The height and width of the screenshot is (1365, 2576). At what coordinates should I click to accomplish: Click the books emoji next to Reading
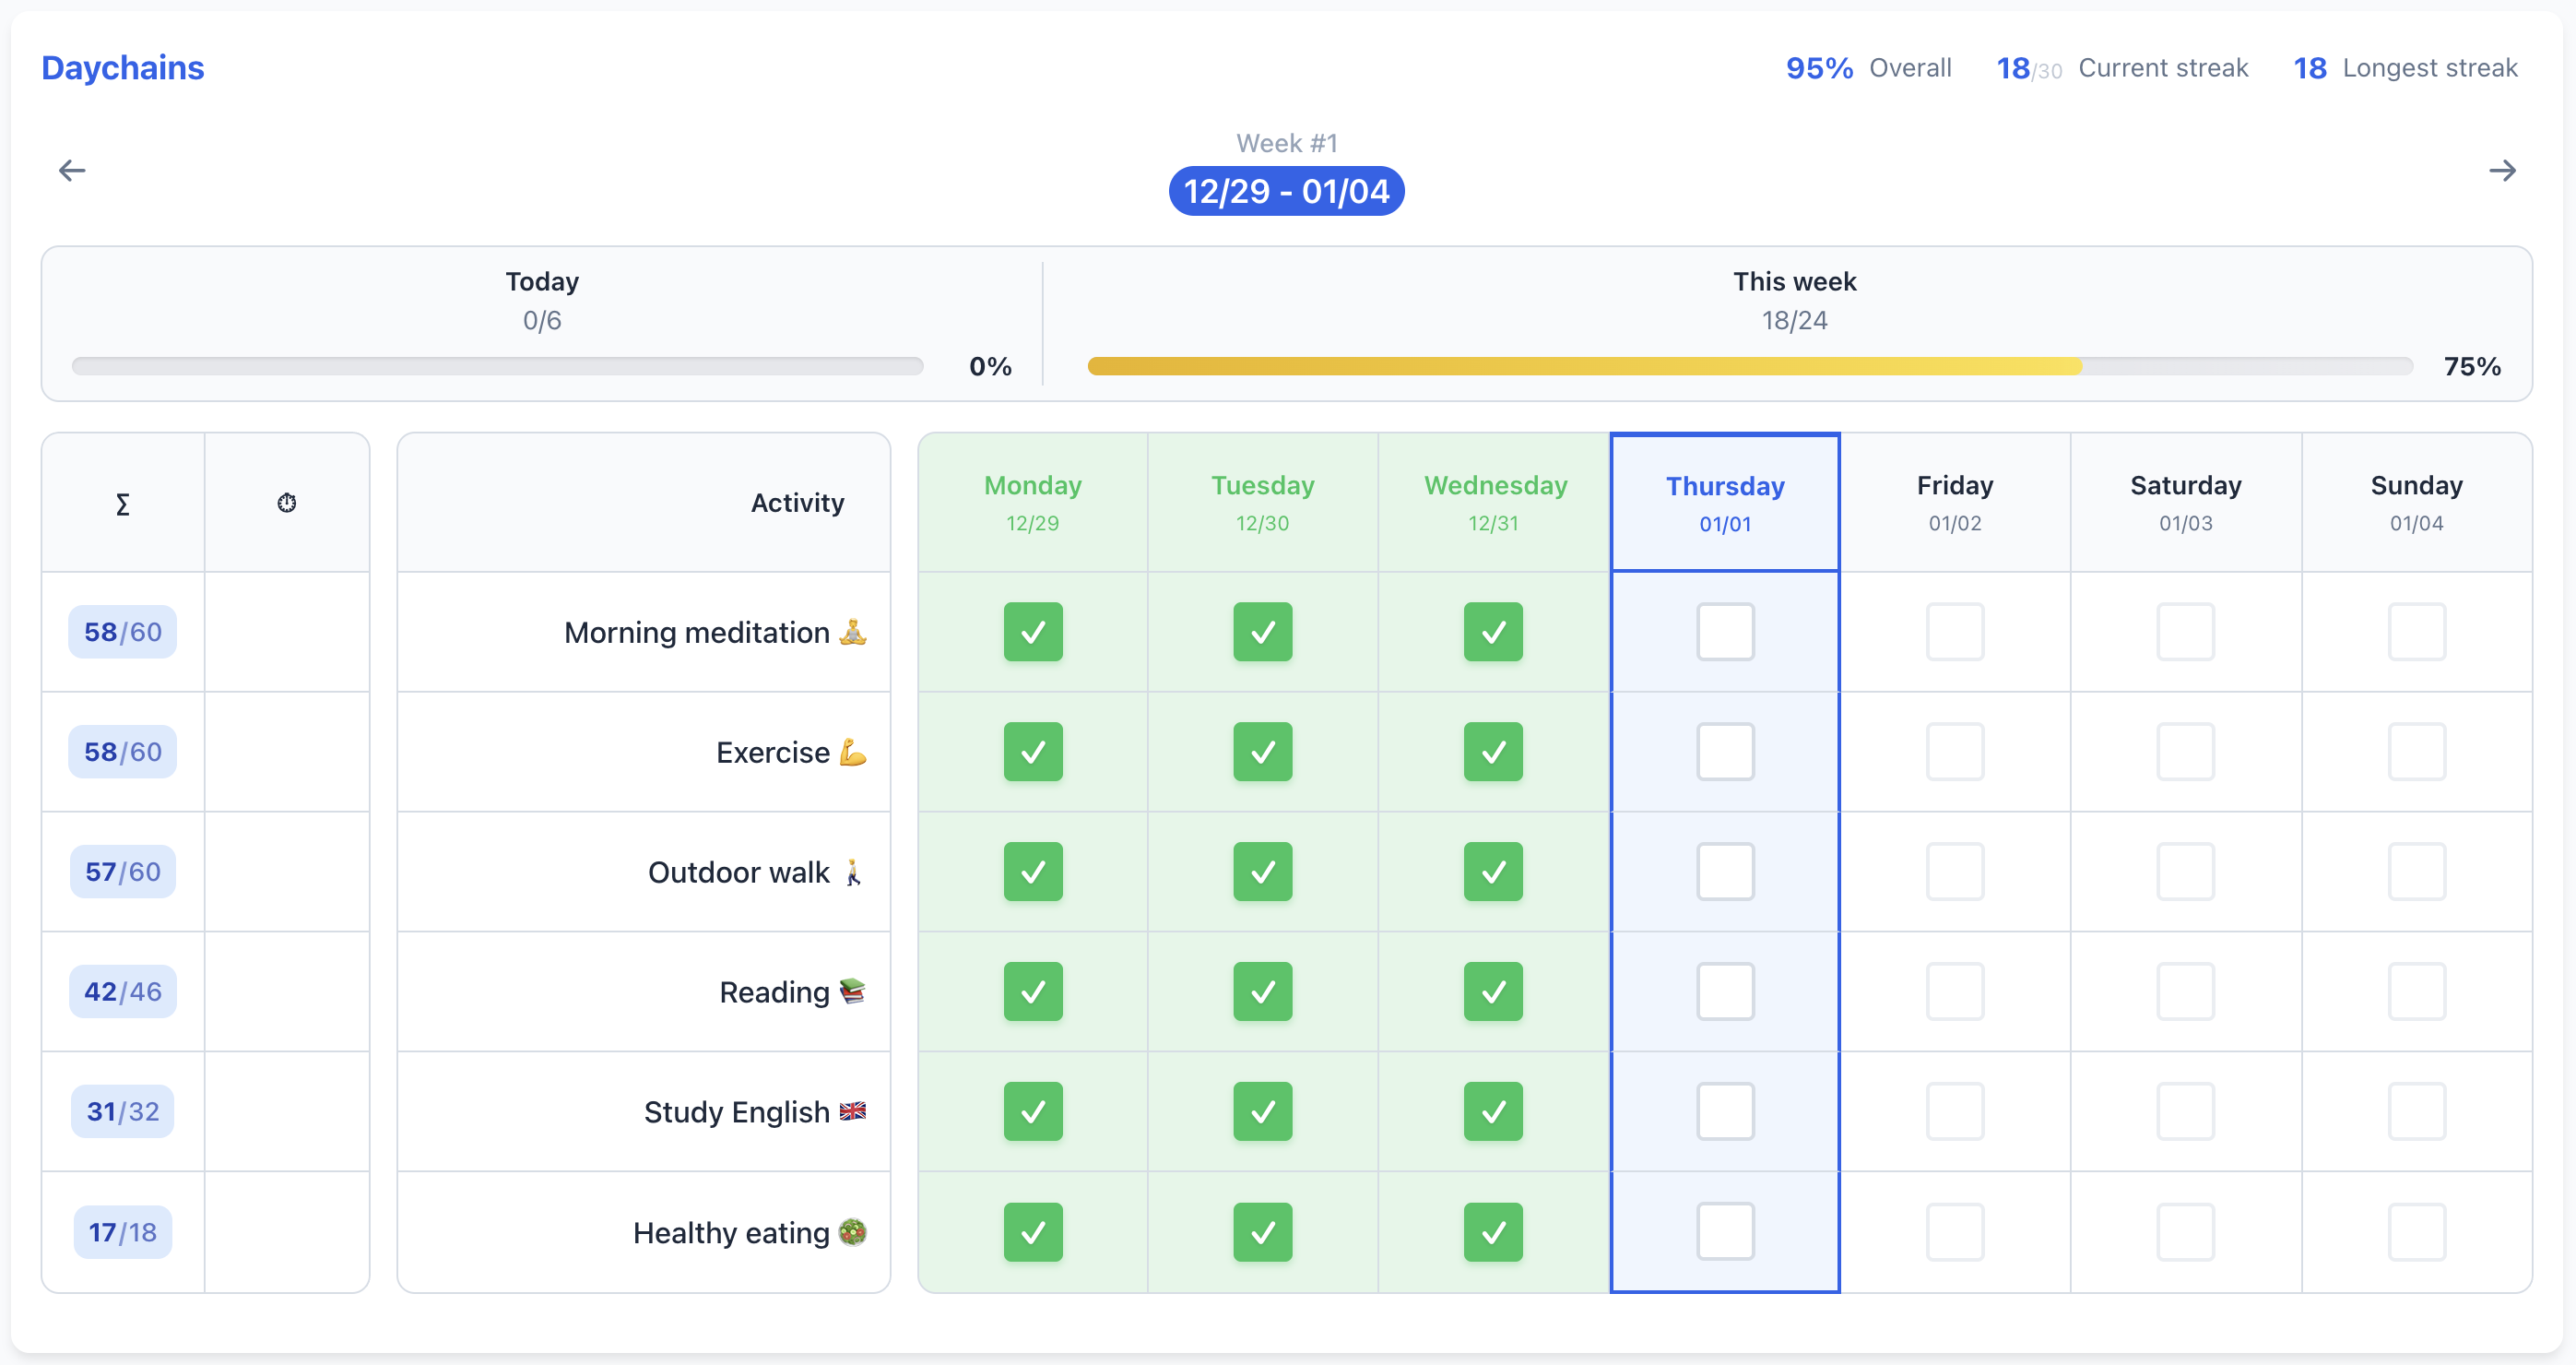point(852,992)
